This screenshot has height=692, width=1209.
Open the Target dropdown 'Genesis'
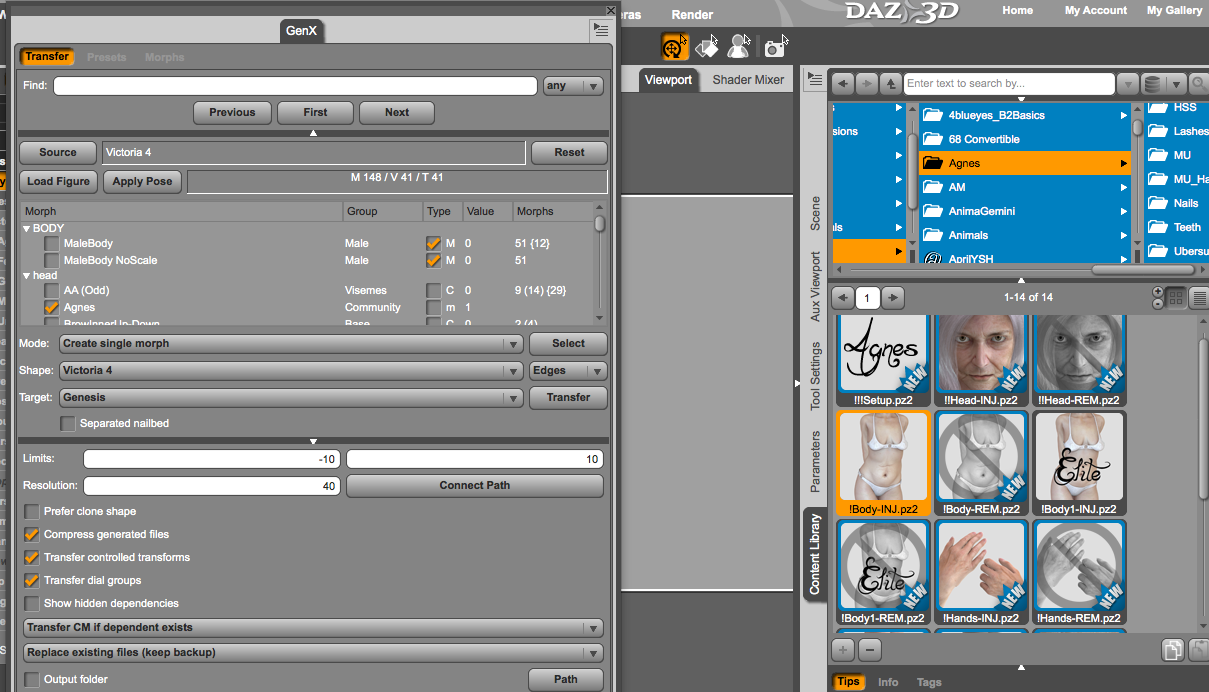click(291, 397)
